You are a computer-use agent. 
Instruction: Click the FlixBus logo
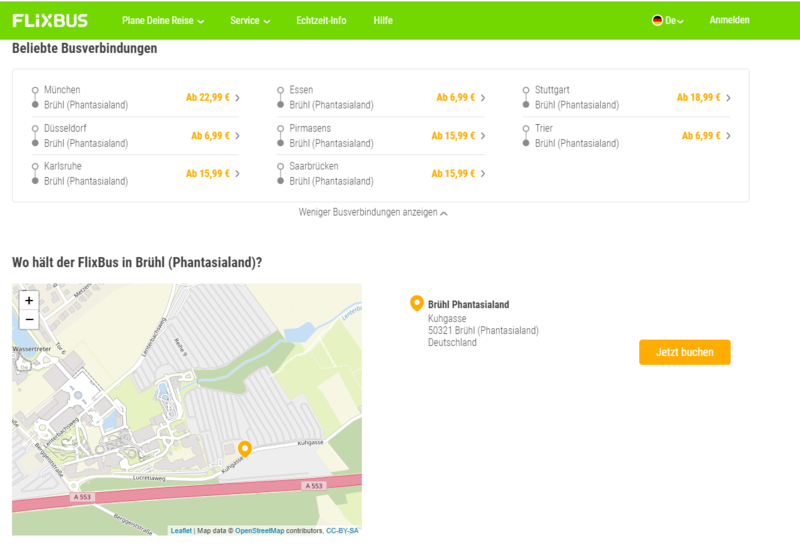50,20
